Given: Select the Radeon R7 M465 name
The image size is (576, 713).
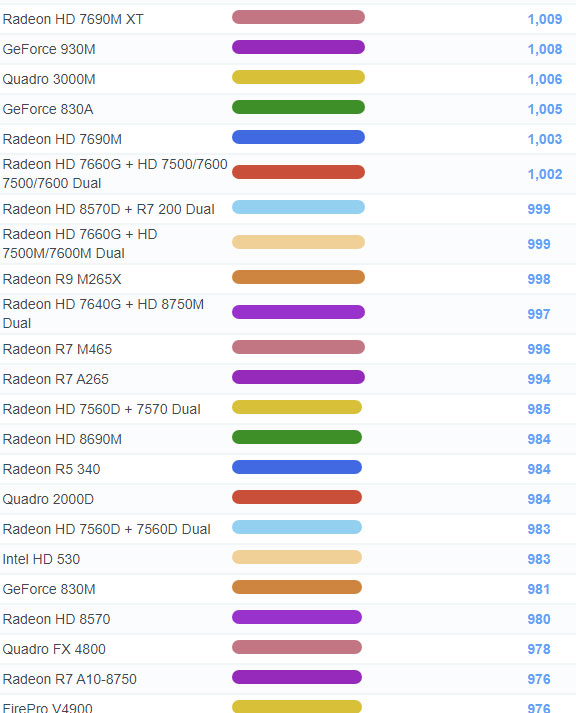Looking at the screenshot, I should point(57,349).
